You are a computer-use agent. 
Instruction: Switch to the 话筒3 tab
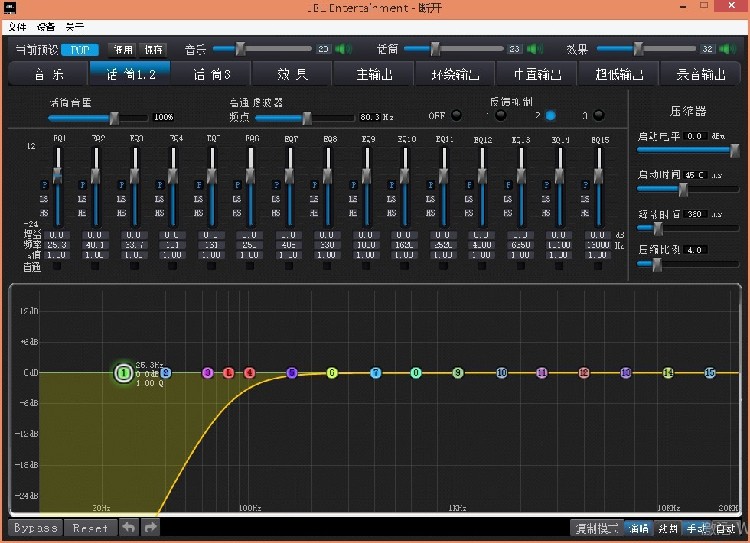coord(211,74)
